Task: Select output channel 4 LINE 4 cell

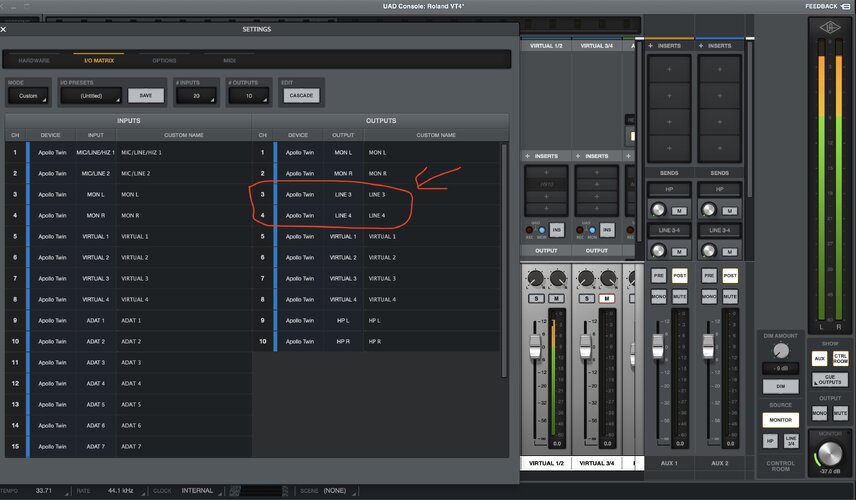Action: click(343, 216)
